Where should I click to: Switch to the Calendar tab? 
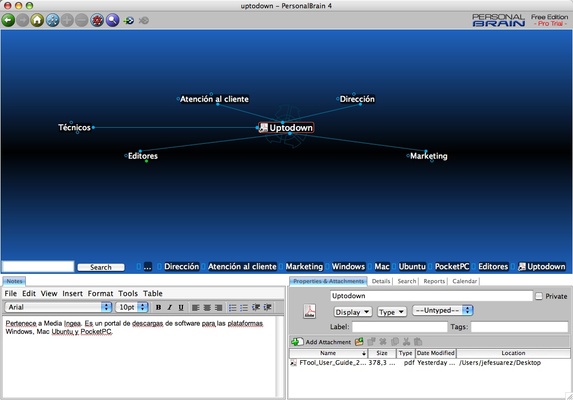[x=464, y=281]
